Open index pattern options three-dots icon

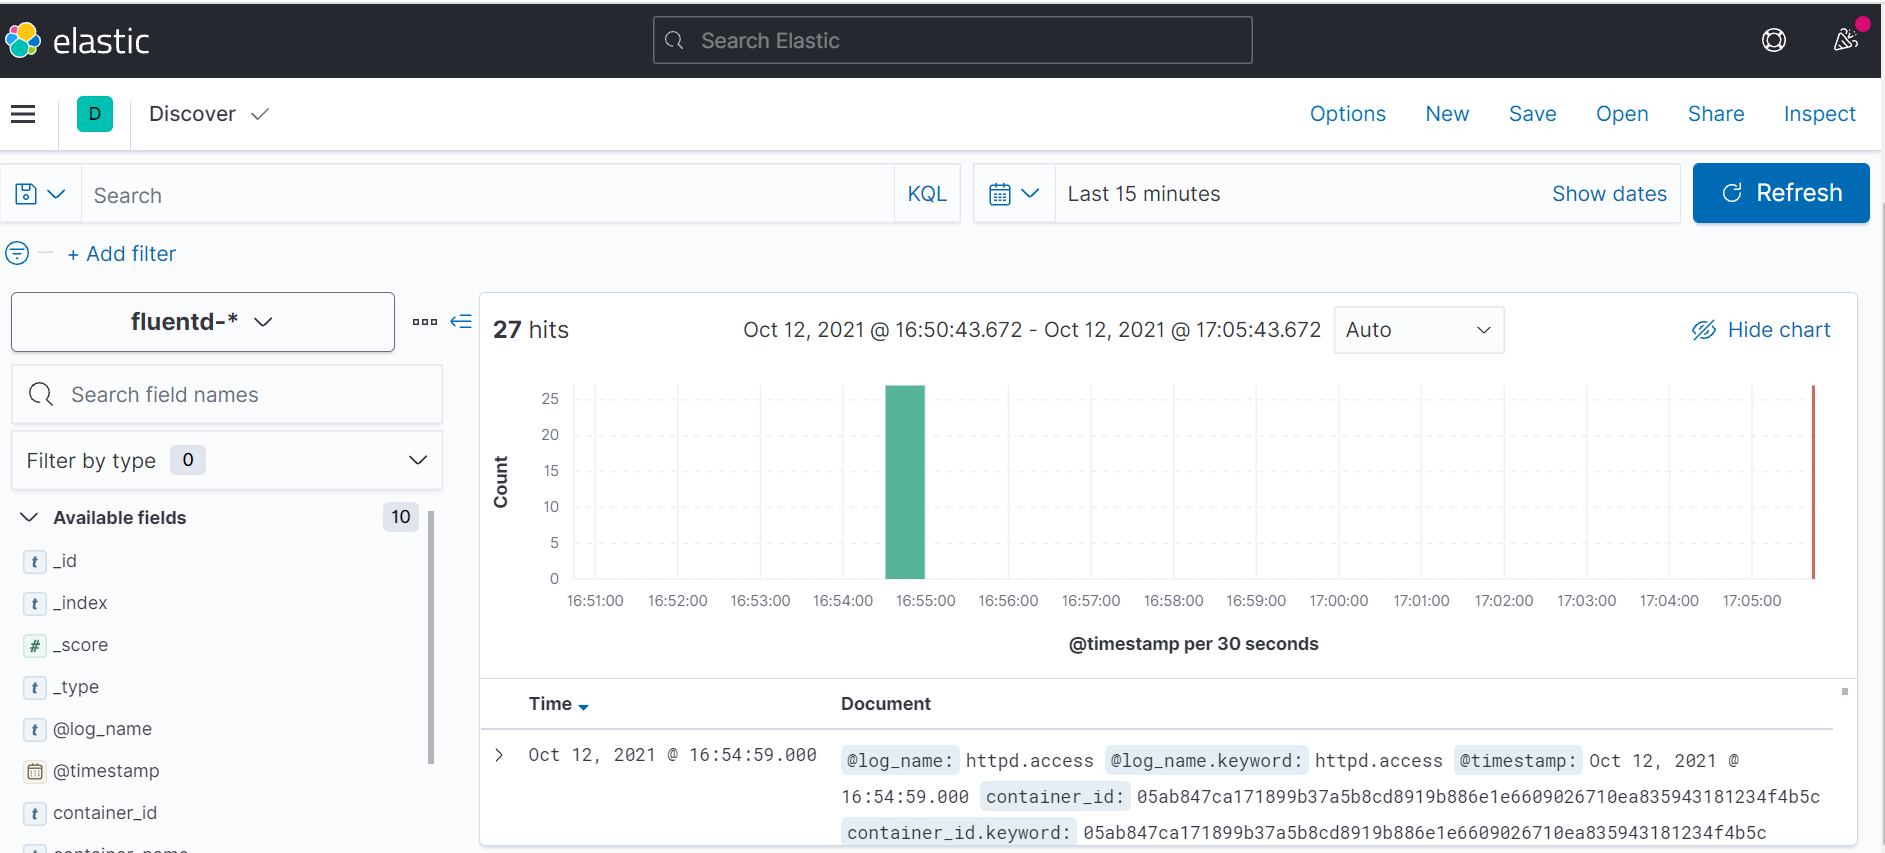click(425, 322)
